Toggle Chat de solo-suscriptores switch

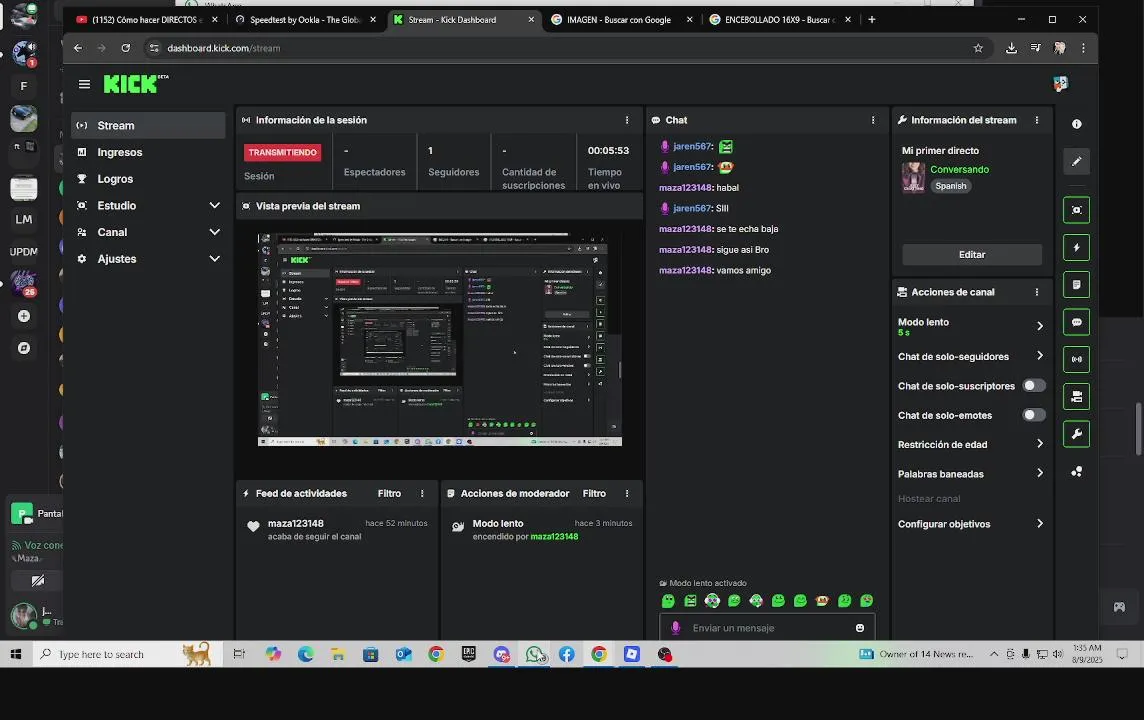[1033, 386]
